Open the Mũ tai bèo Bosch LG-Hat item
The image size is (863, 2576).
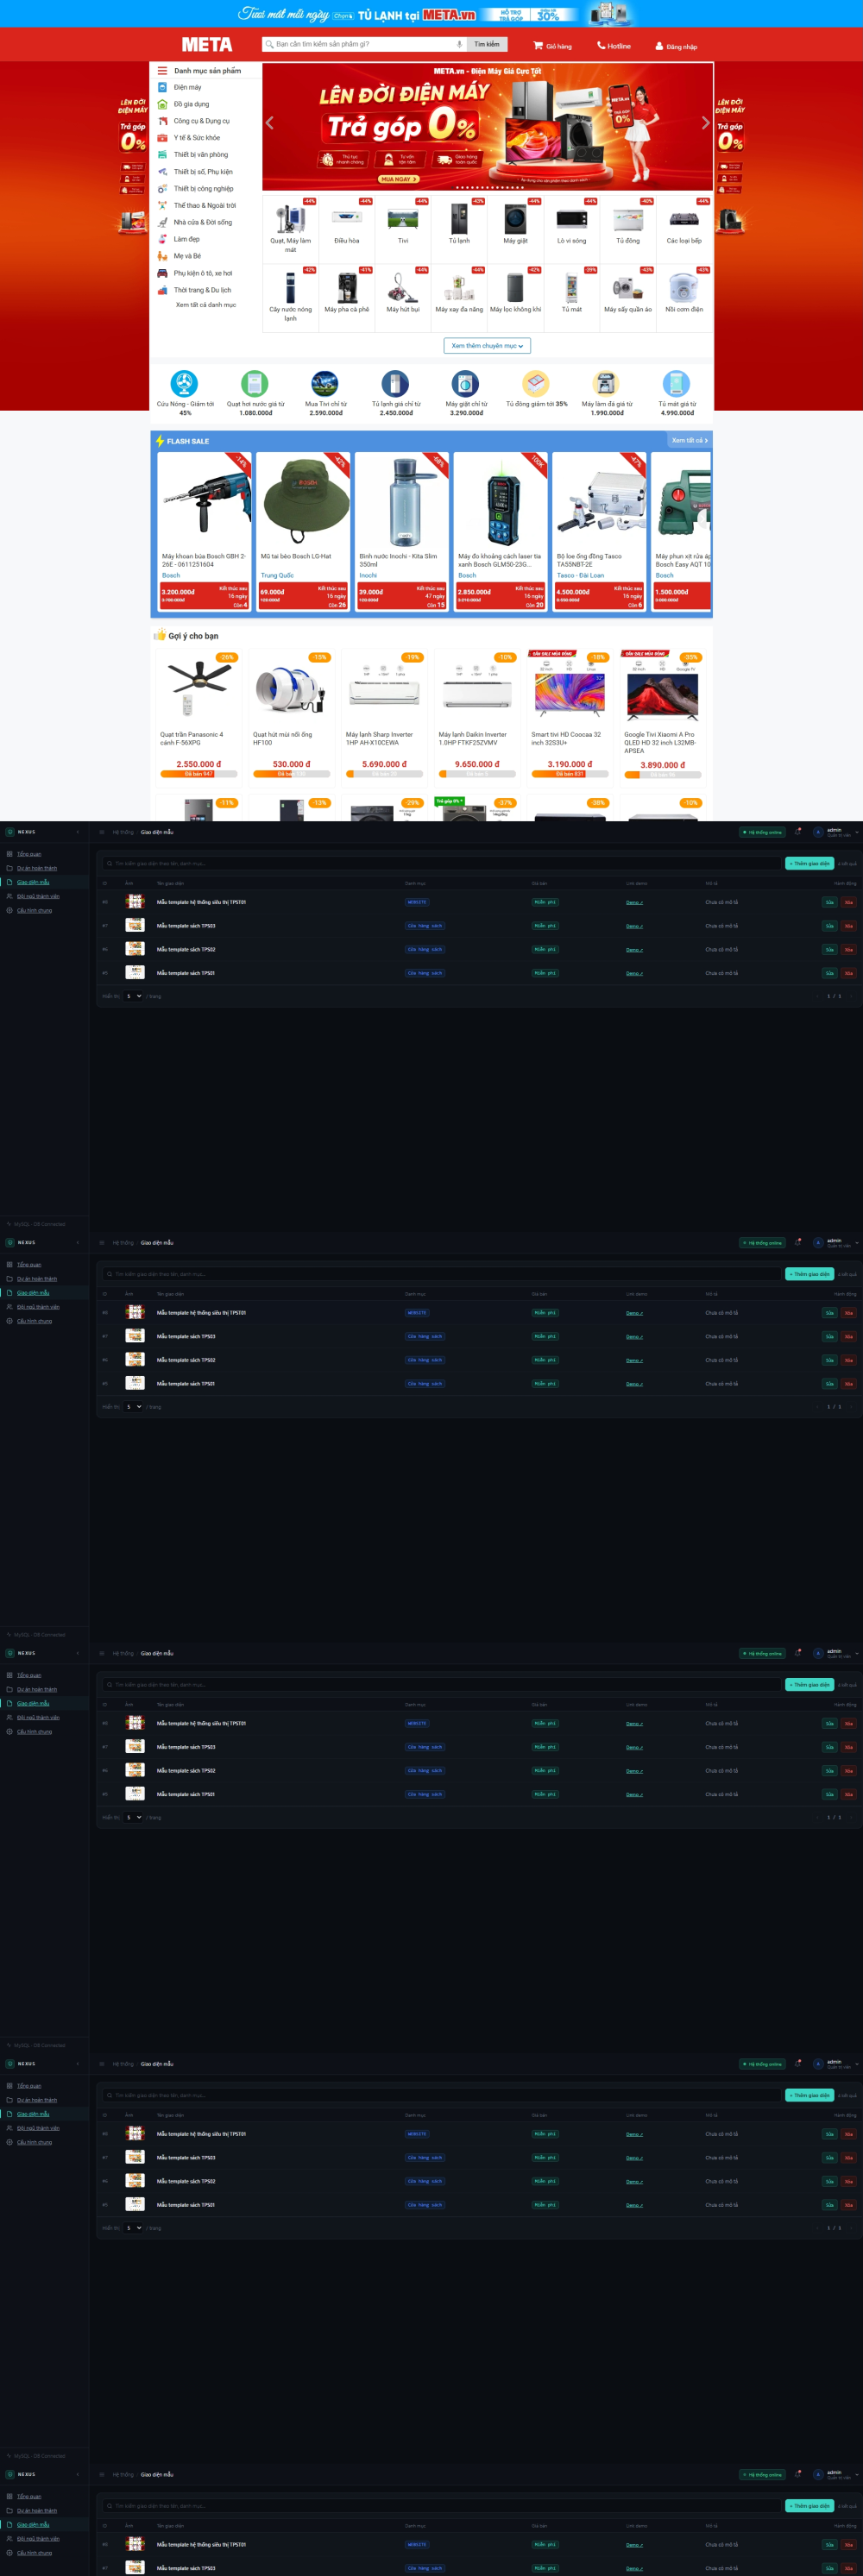303,531
